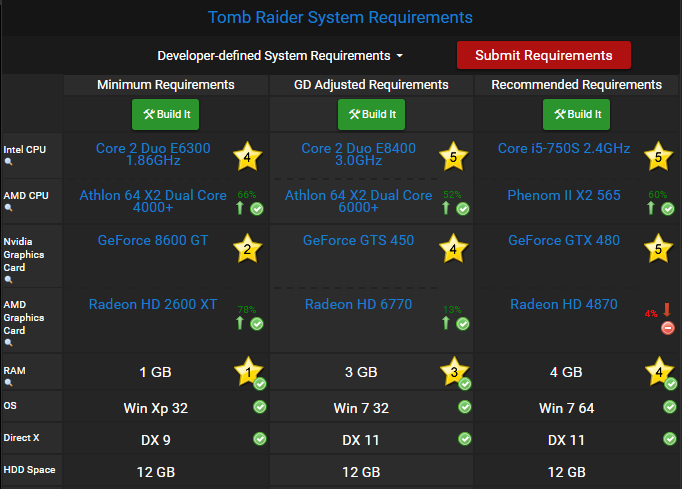
Task: Click the 4-star rating beside 4 GB RAM
Action: tap(659, 372)
